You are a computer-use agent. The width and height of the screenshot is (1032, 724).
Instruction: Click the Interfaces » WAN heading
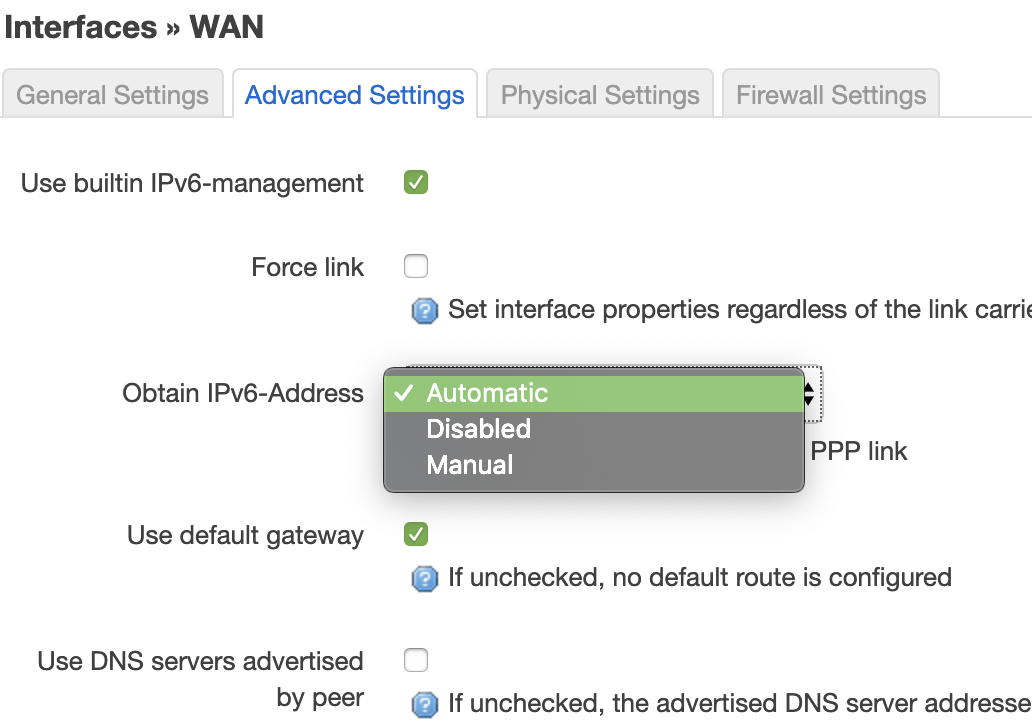click(x=134, y=27)
